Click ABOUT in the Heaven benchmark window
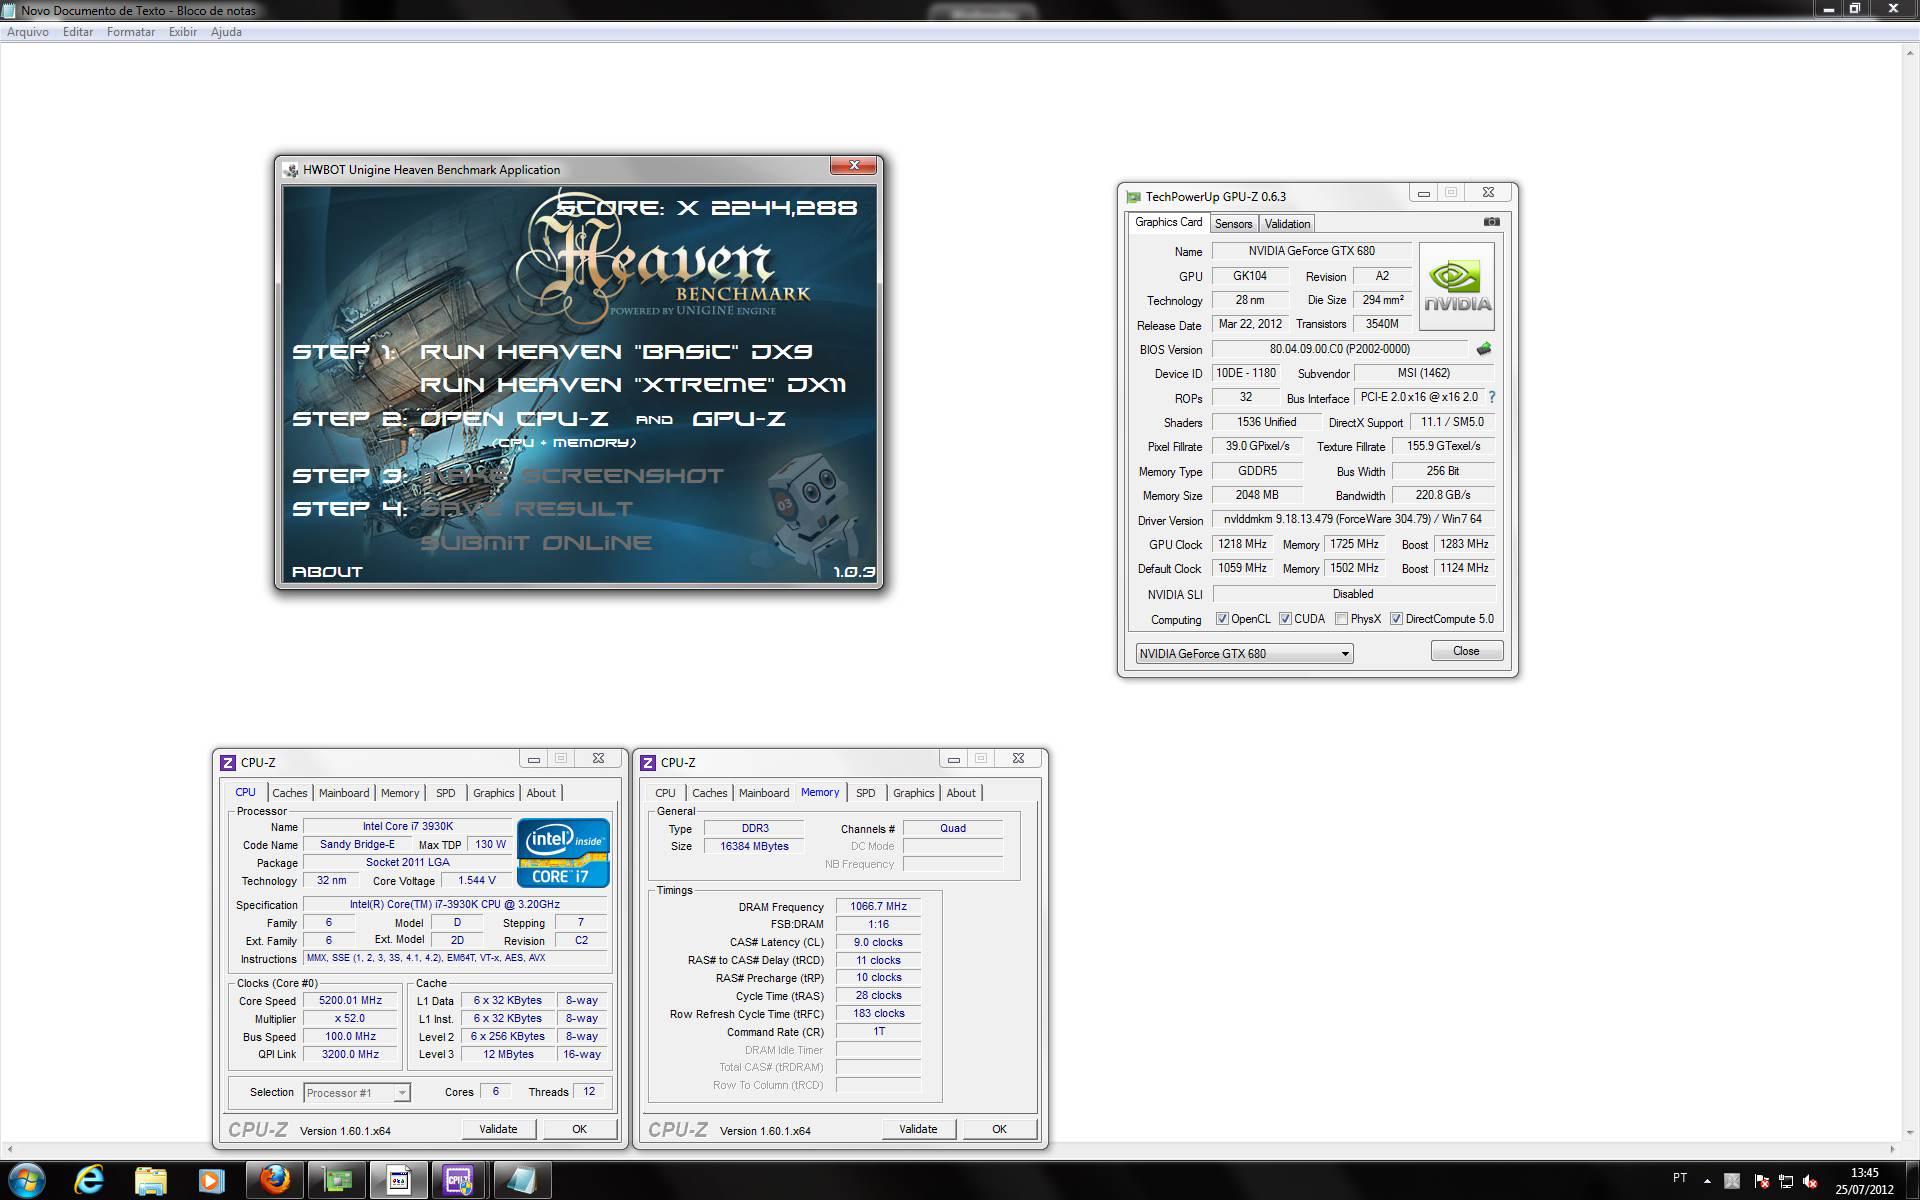Viewport: 1920px width, 1200px height. 327,572
